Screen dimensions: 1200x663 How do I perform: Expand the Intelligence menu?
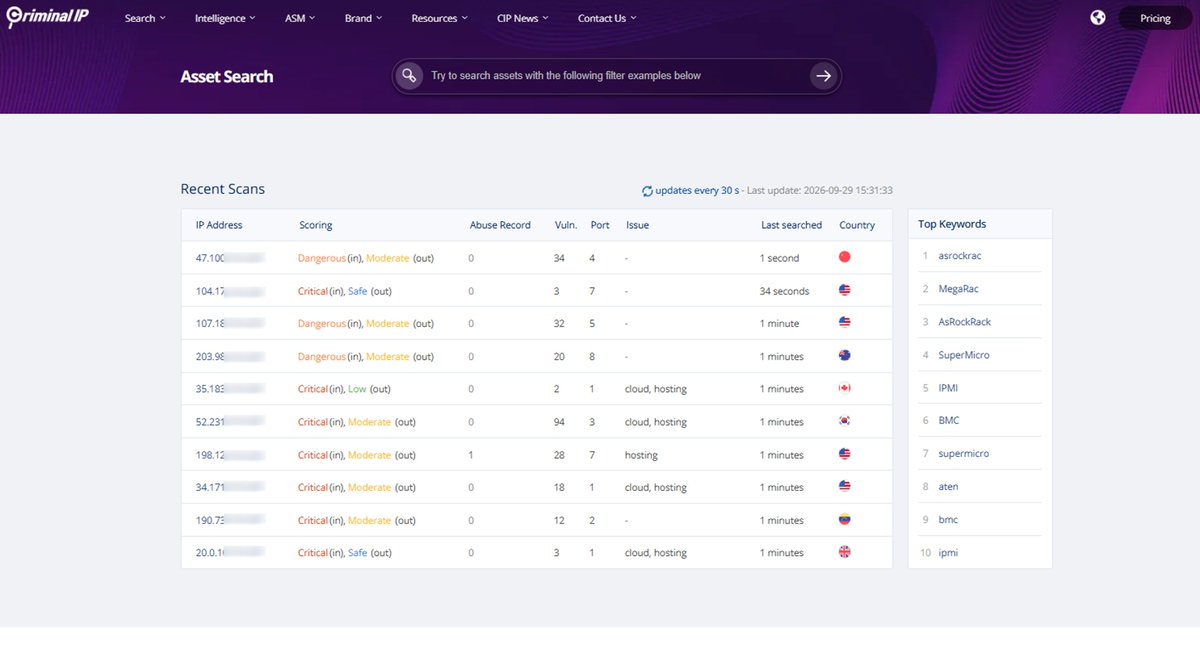pos(225,18)
